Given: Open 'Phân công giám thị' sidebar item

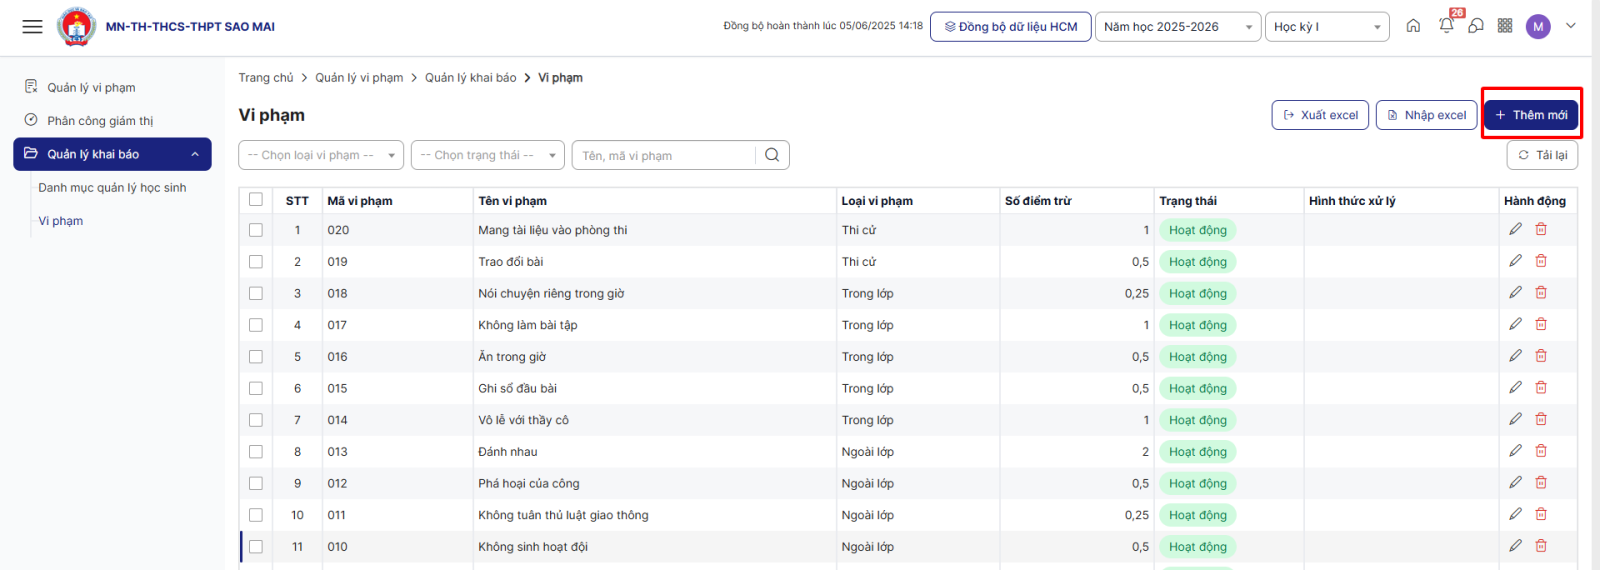Looking at the screenshot, I should click(100, 121).
